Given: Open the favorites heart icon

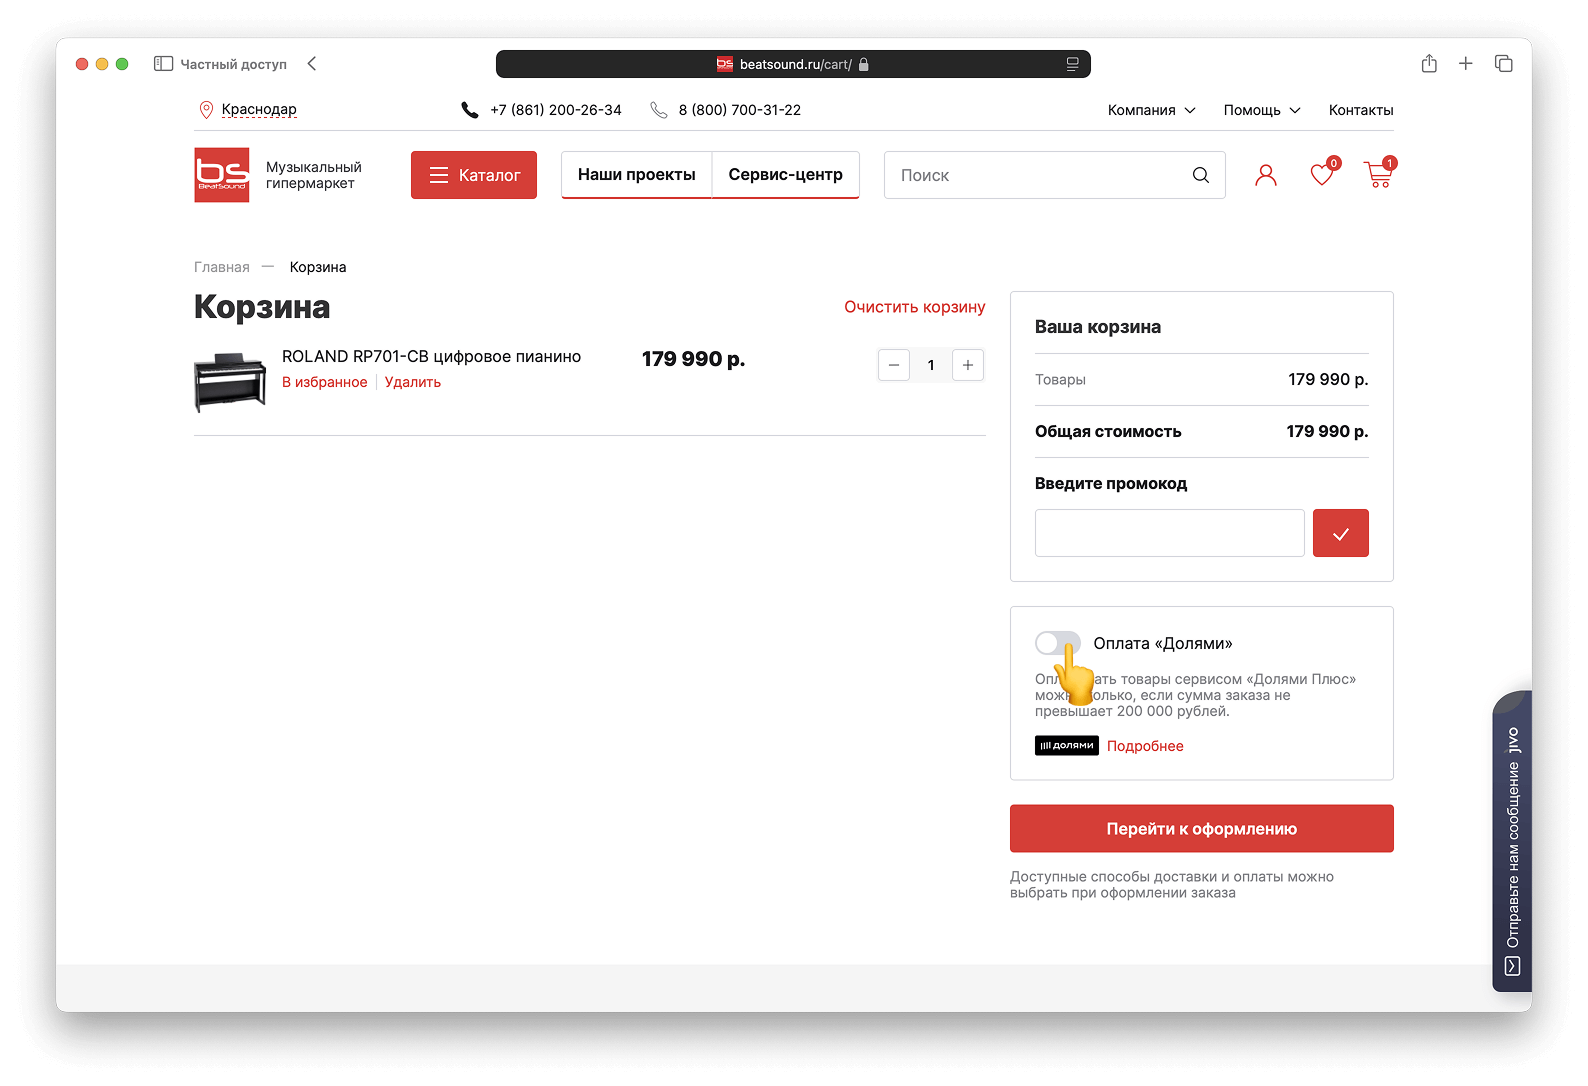Looking at the screenshot, I should pyautogui.click(x=1322, y=175).
